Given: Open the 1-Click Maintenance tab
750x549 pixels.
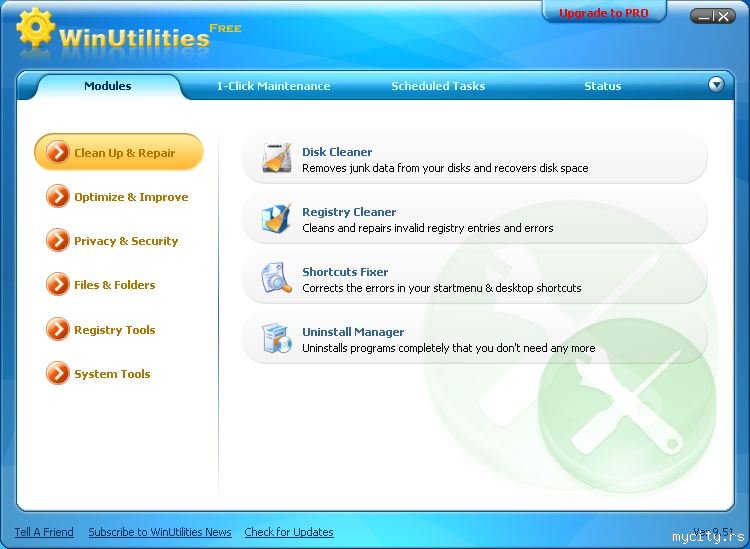Looking at the screenshot, I should [273, 86].
